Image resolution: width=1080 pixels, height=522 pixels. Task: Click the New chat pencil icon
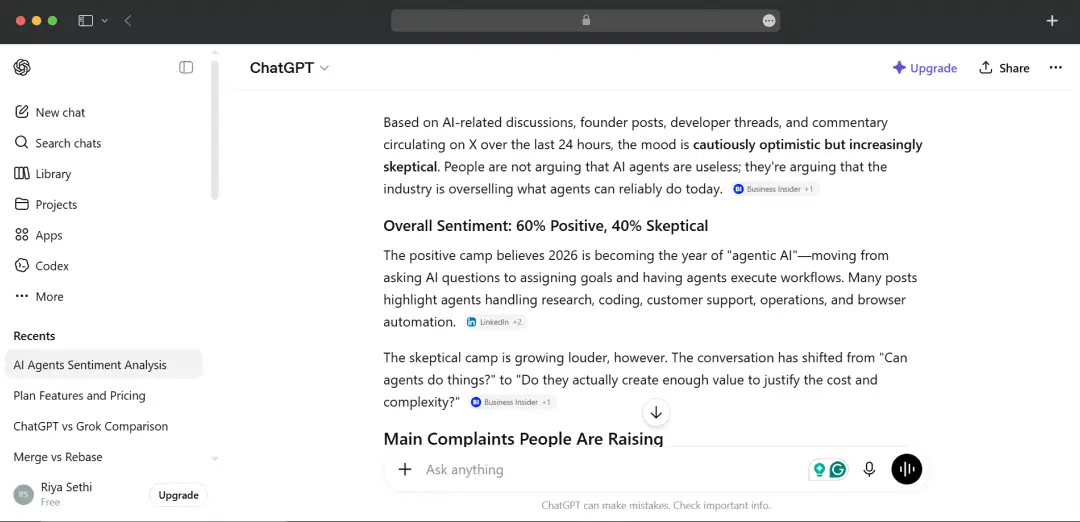click(x=21, y=112)
